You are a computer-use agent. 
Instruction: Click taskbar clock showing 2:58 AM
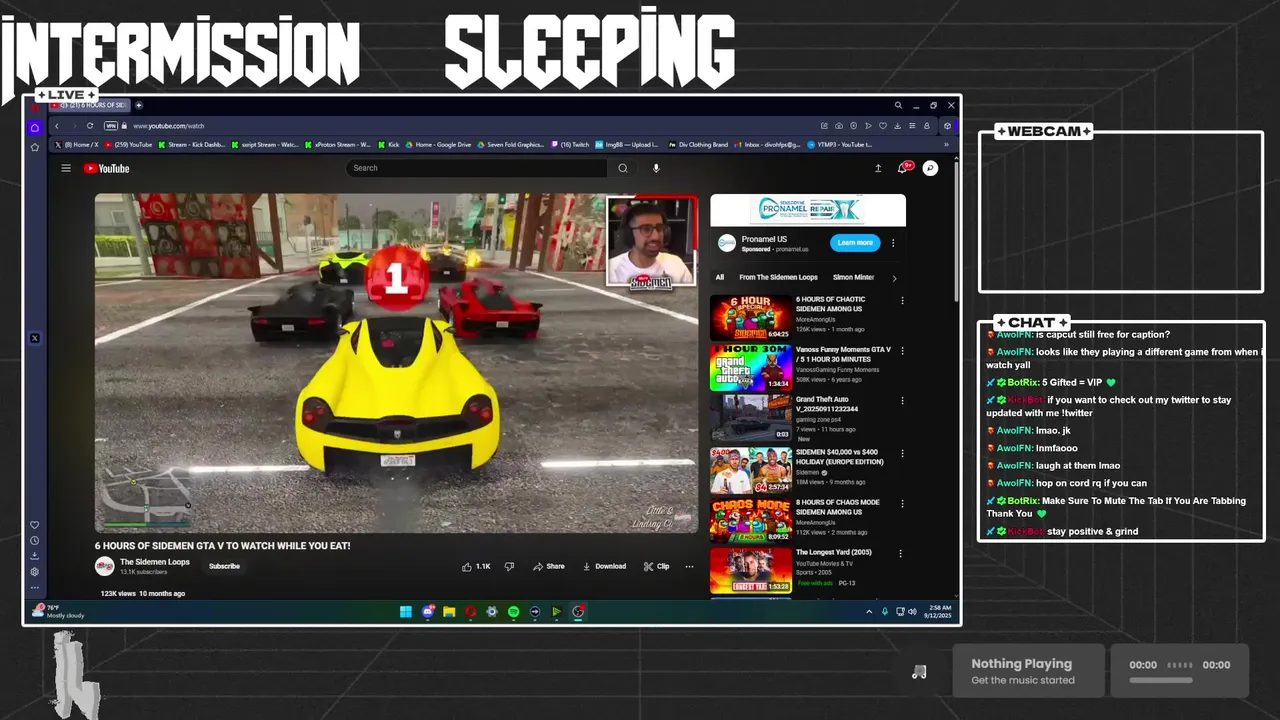[938, 611]
